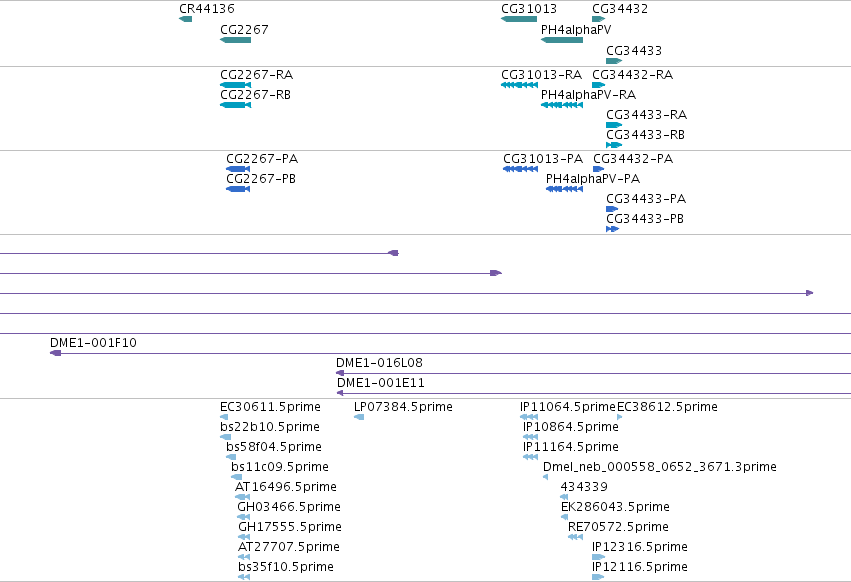
Task: Select the AT16496.5prime EST glyph
Action: coord(243,497)
